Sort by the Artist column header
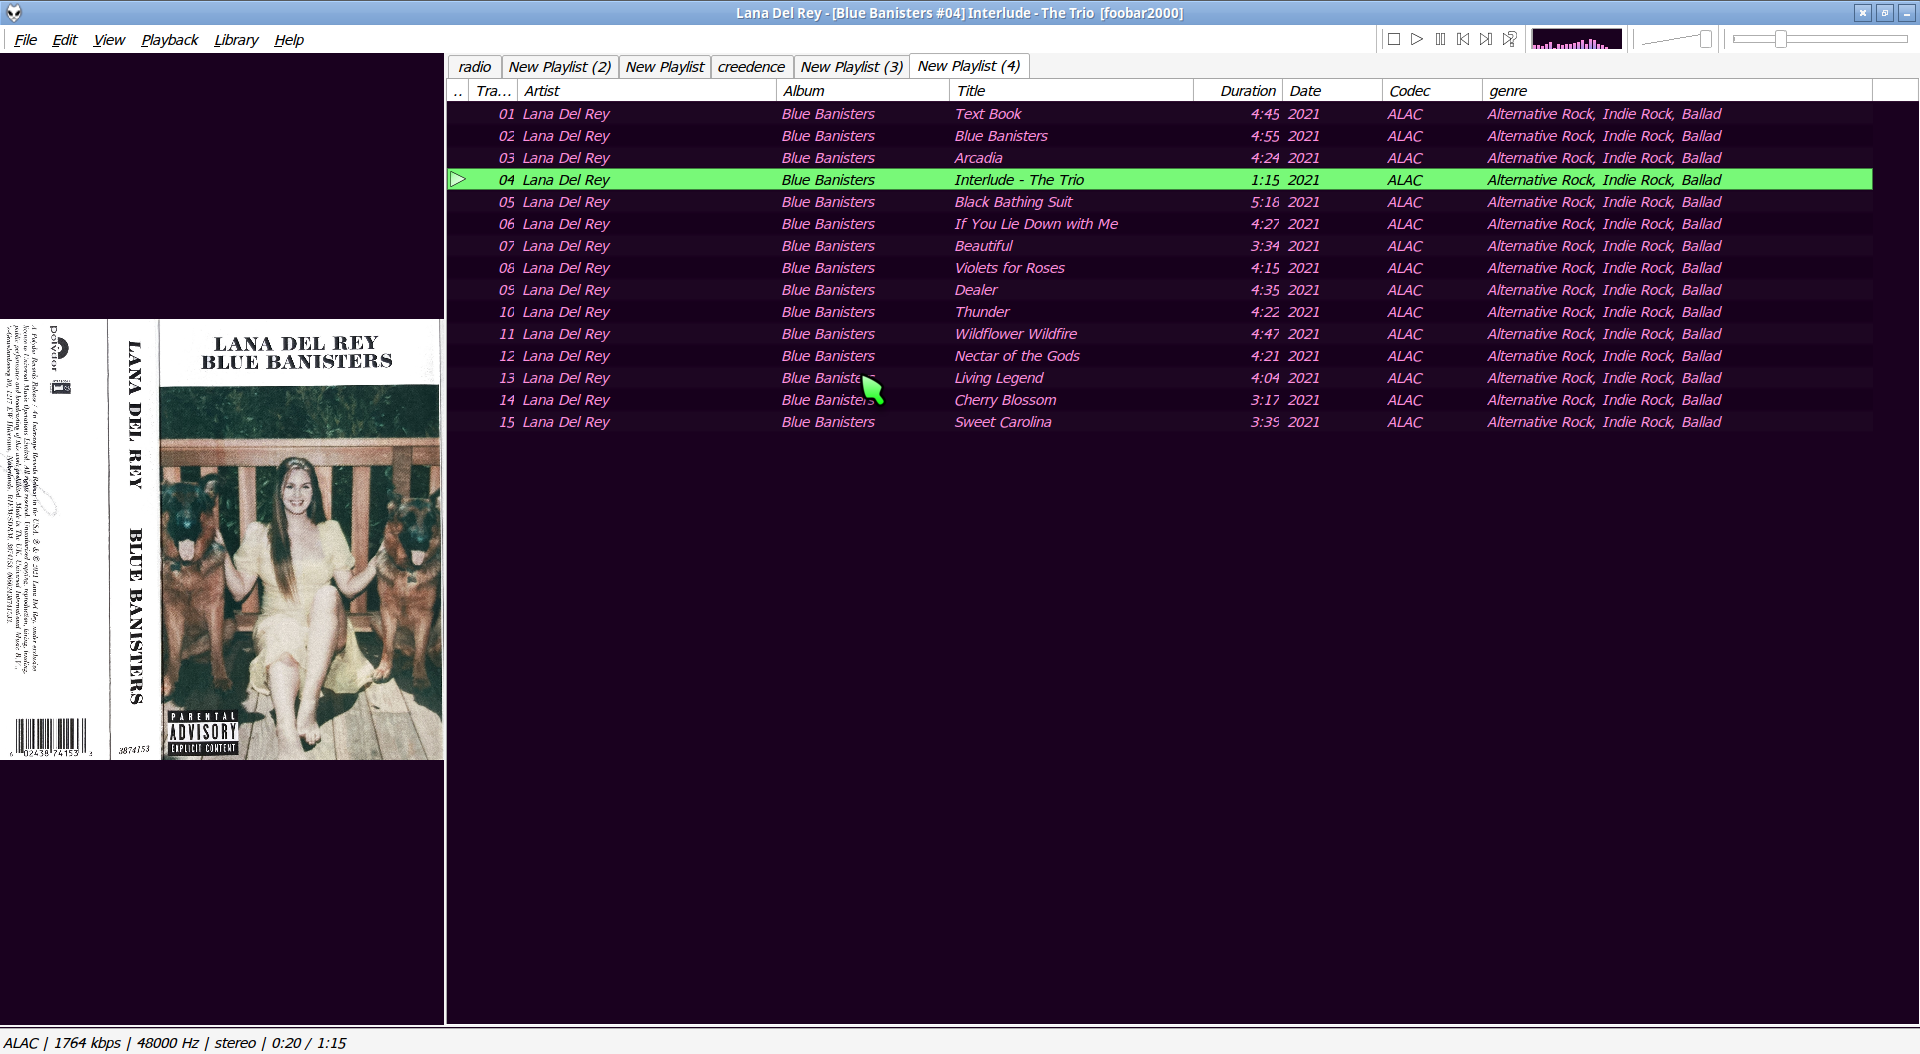The height and width of the screenshot is (1054, 1920). [646, 91]
